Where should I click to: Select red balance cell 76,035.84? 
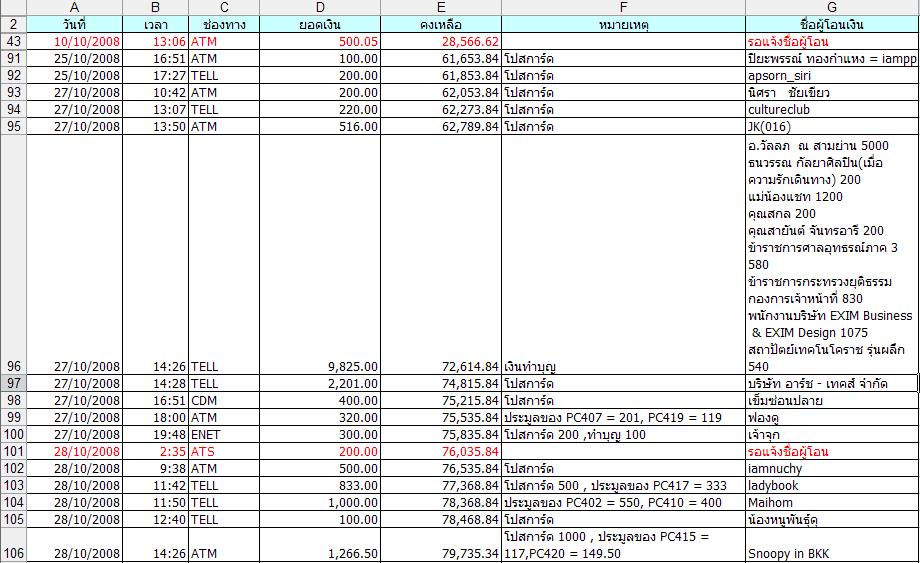pyautogui.click(x=441, y=452)
